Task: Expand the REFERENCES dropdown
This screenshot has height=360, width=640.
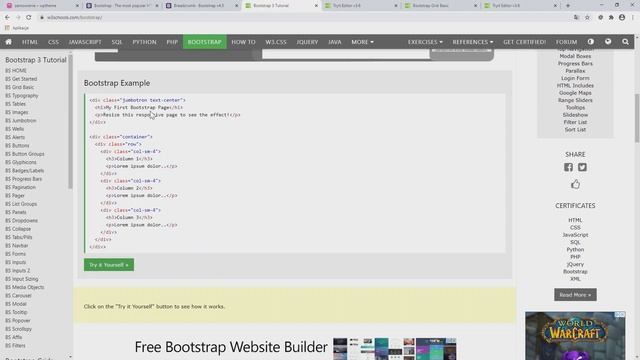Action: [473, 42]
